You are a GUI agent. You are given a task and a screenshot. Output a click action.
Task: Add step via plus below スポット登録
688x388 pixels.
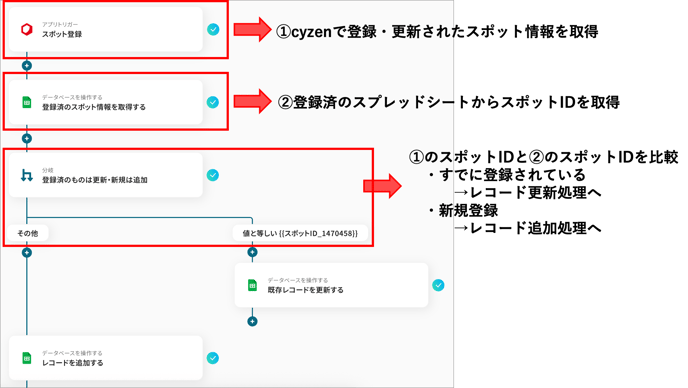tap(27, 65)
